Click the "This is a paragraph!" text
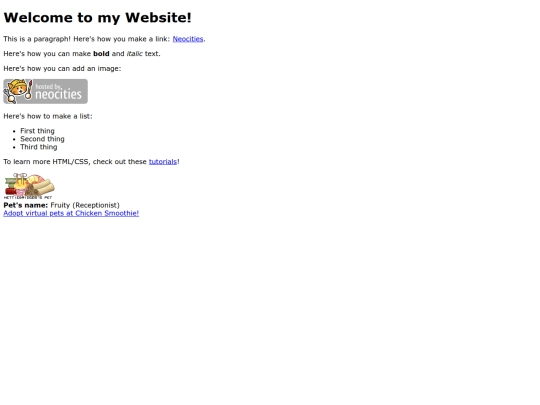Screen dimensions: 540x405 [x=37, y=39]
